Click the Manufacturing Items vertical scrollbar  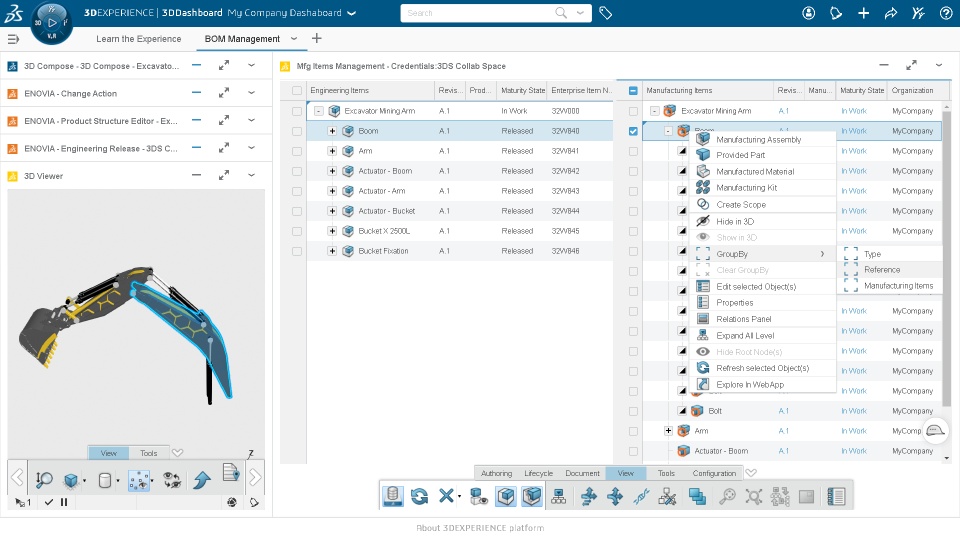point(947,257)
